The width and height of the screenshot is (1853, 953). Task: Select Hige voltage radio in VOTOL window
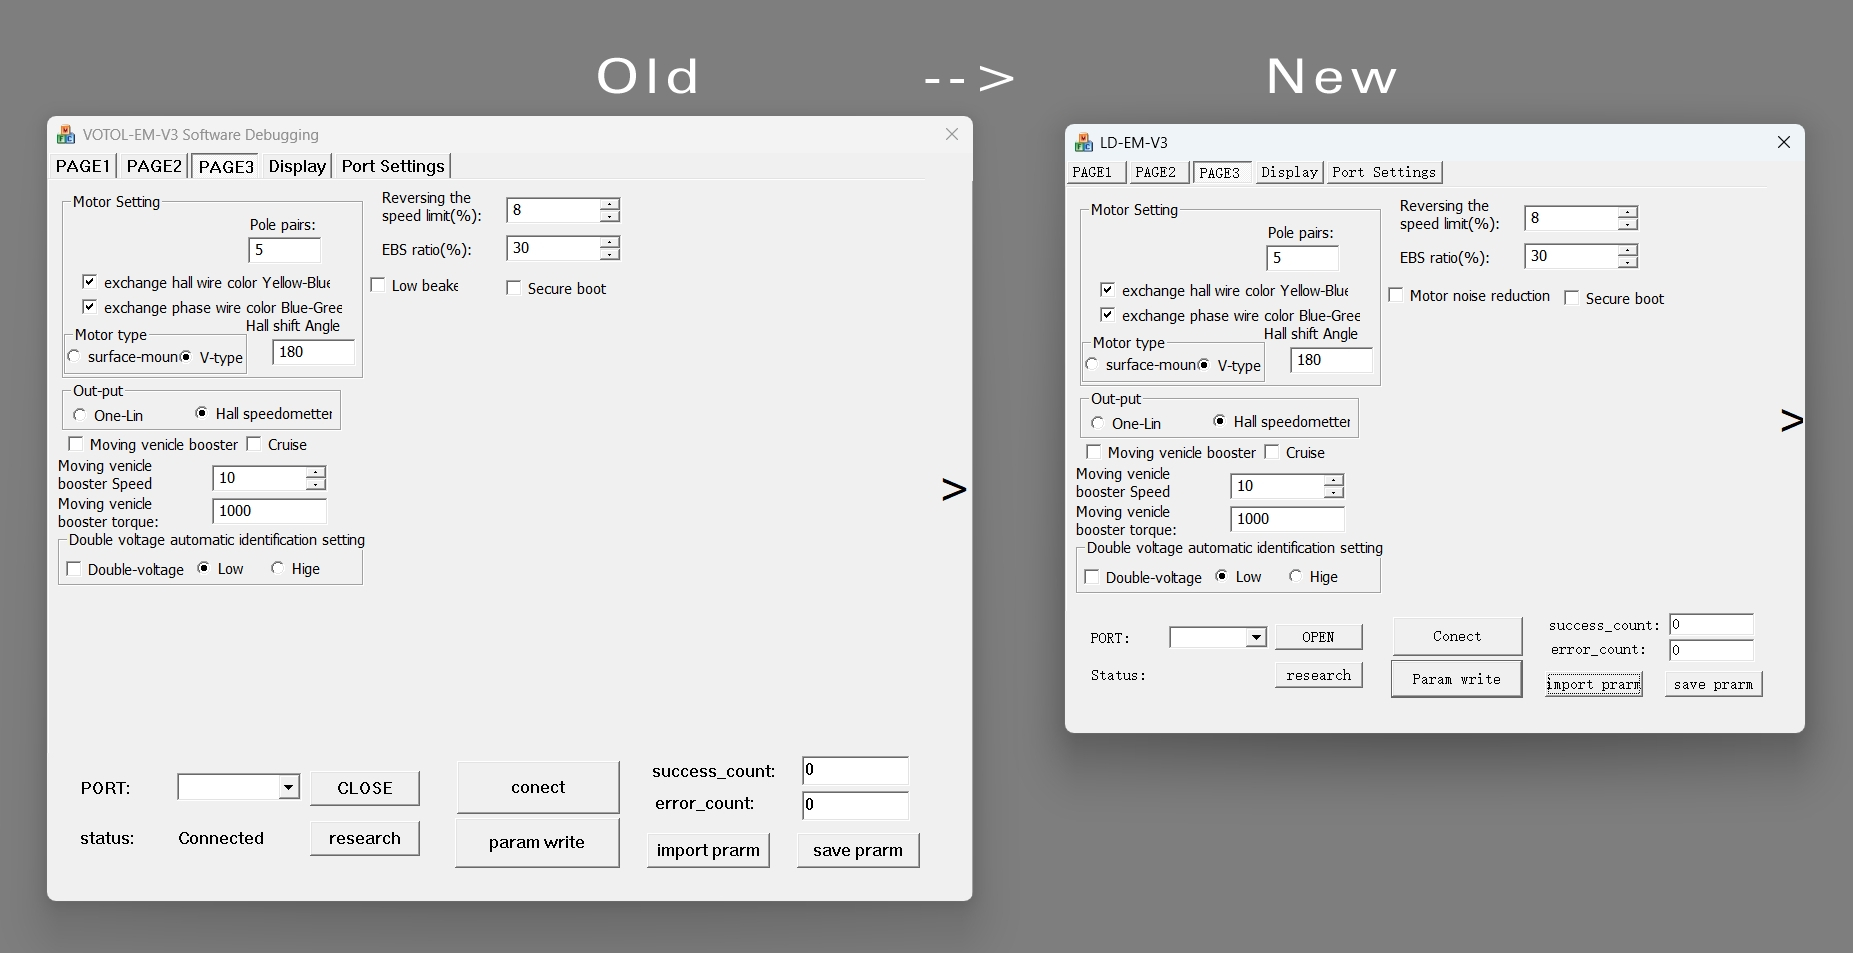tap(277, 568)
